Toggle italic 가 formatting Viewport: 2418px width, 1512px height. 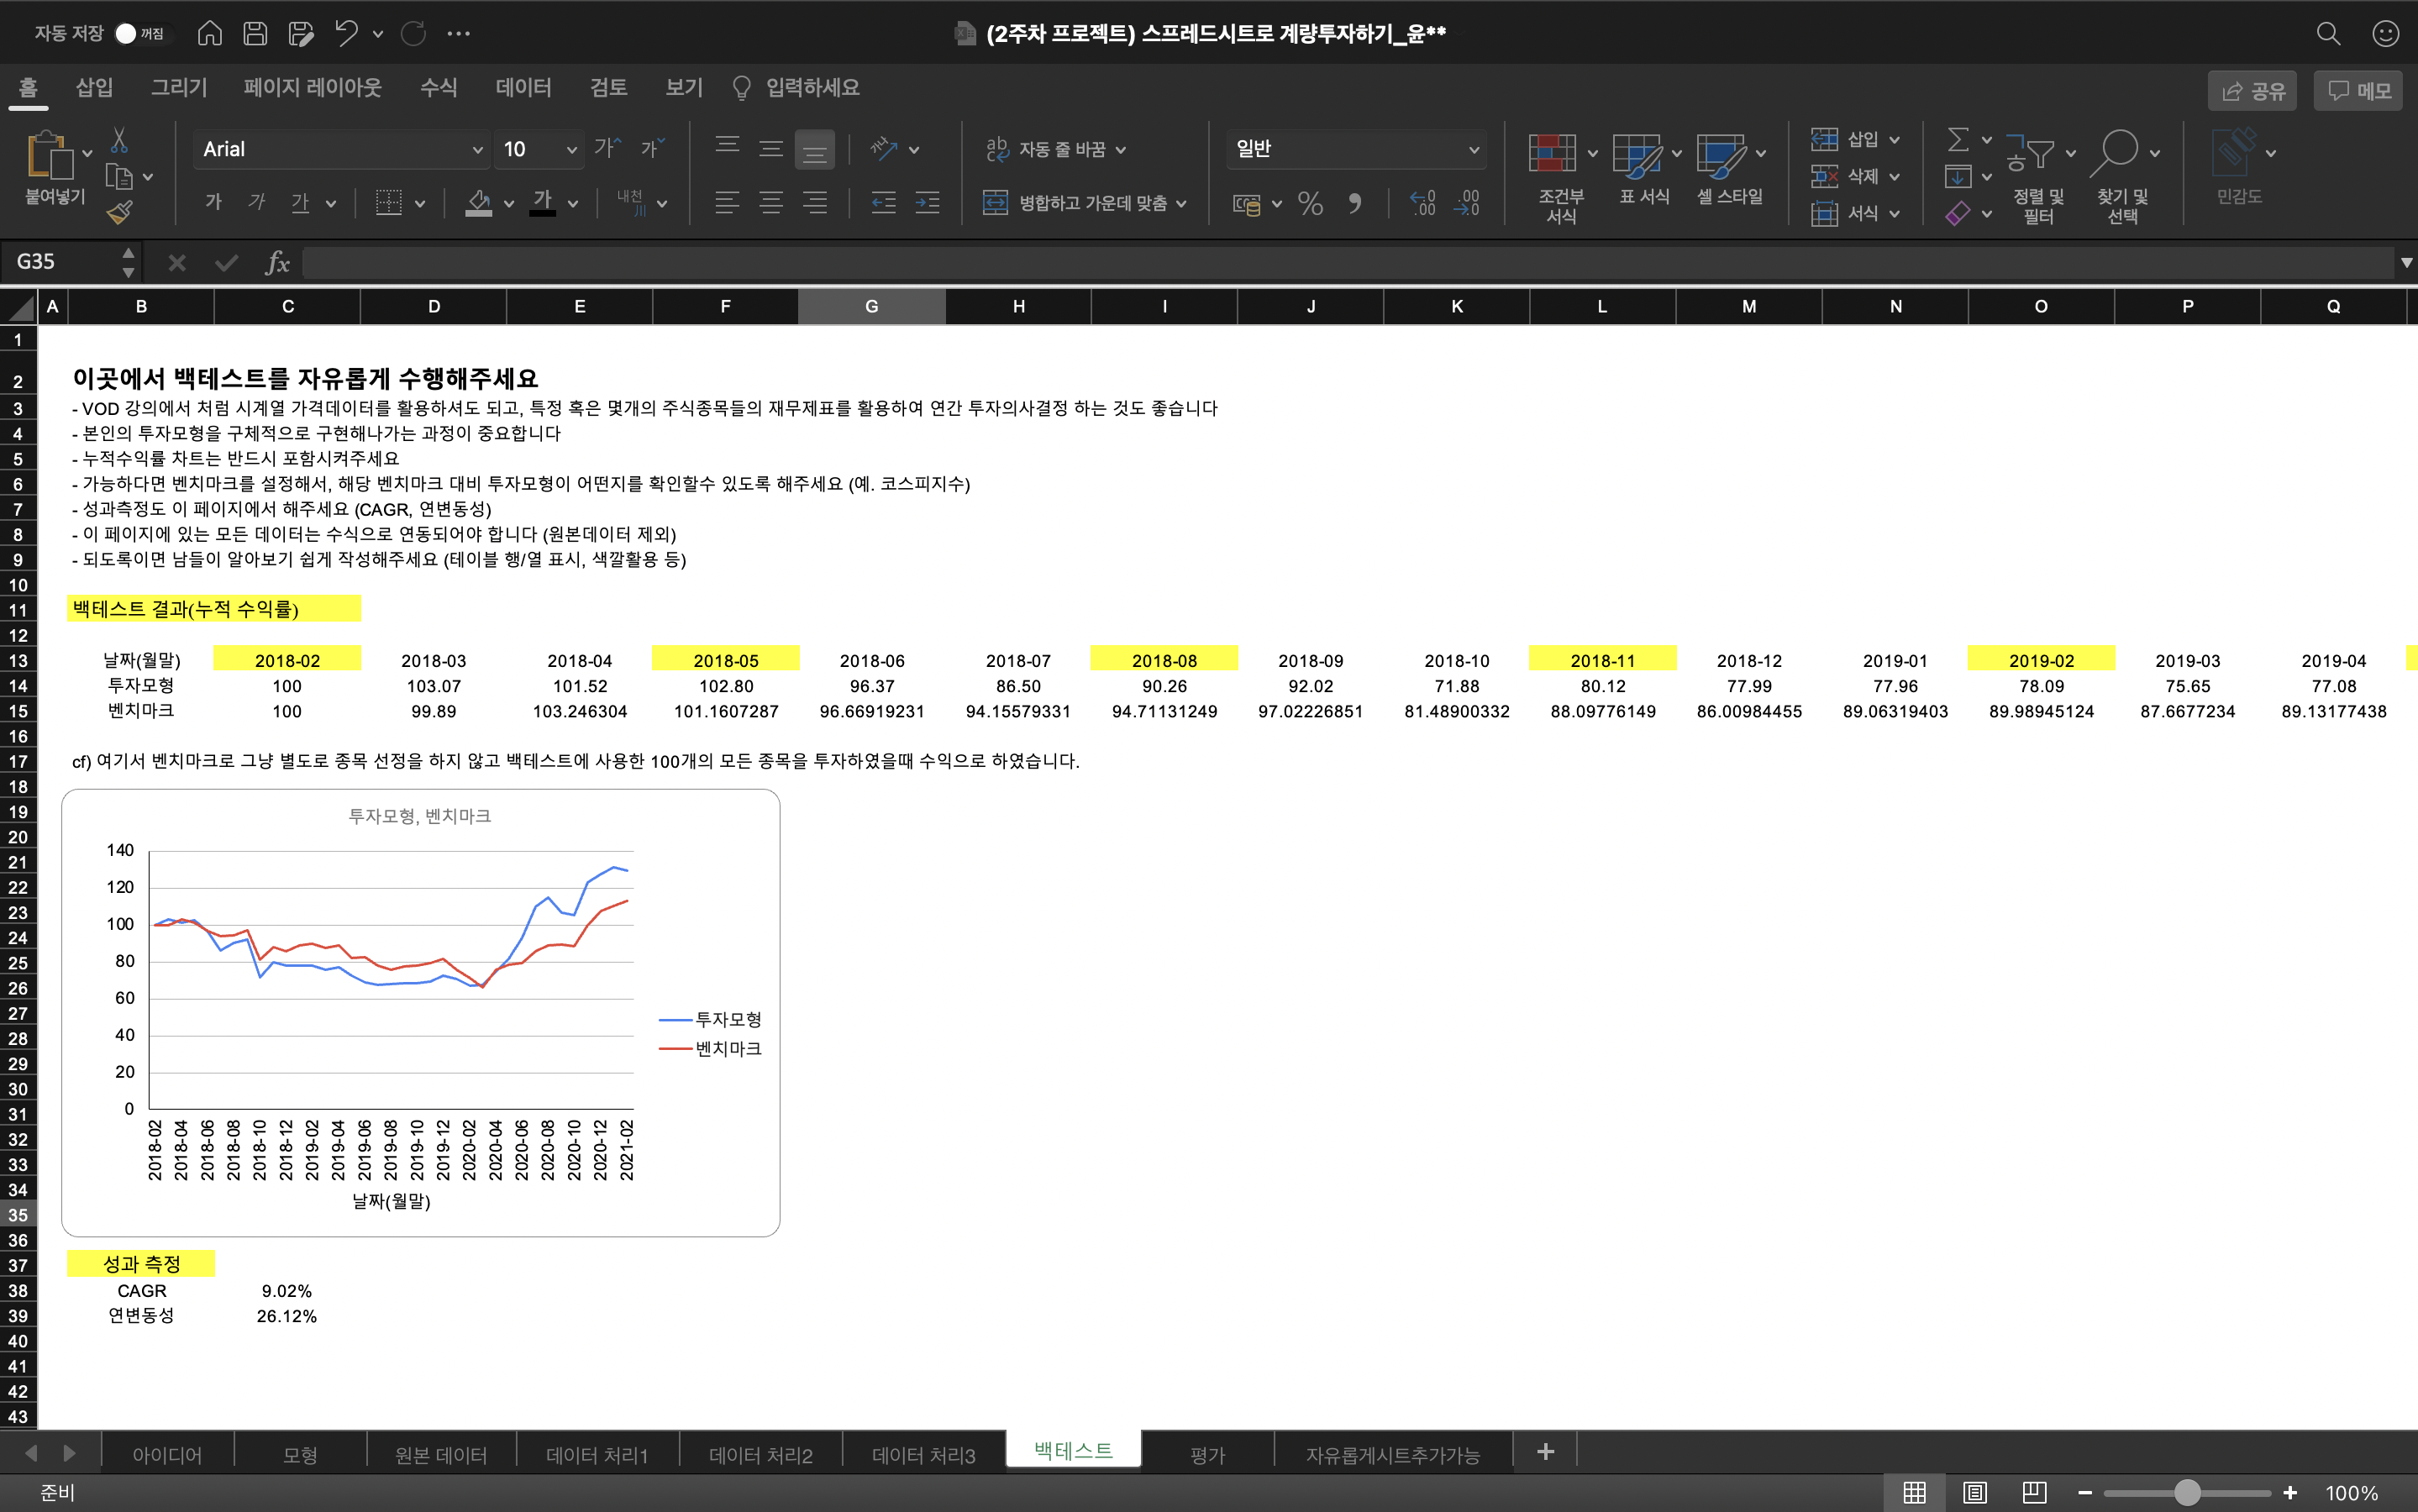coord(257,202)
